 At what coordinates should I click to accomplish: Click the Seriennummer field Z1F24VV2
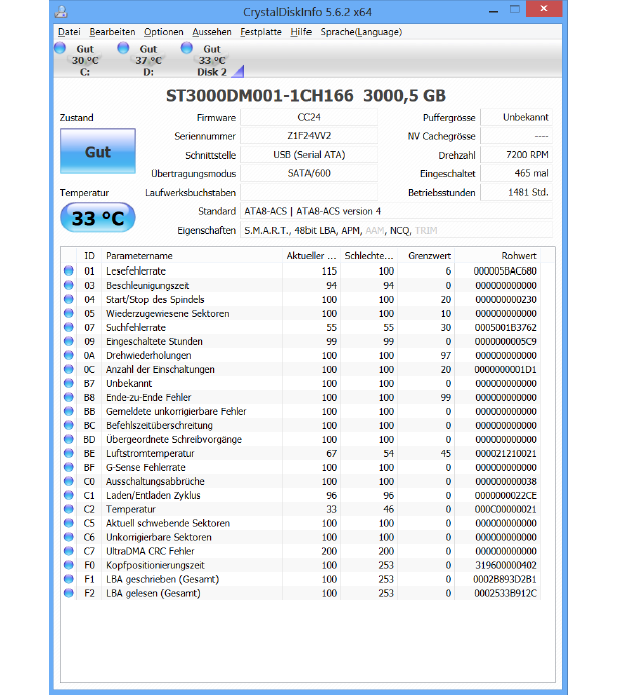coord(309,136)
